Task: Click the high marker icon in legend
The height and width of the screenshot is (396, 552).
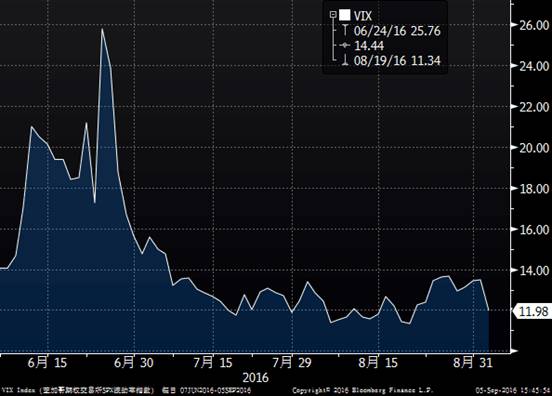Action: point(345,31)
